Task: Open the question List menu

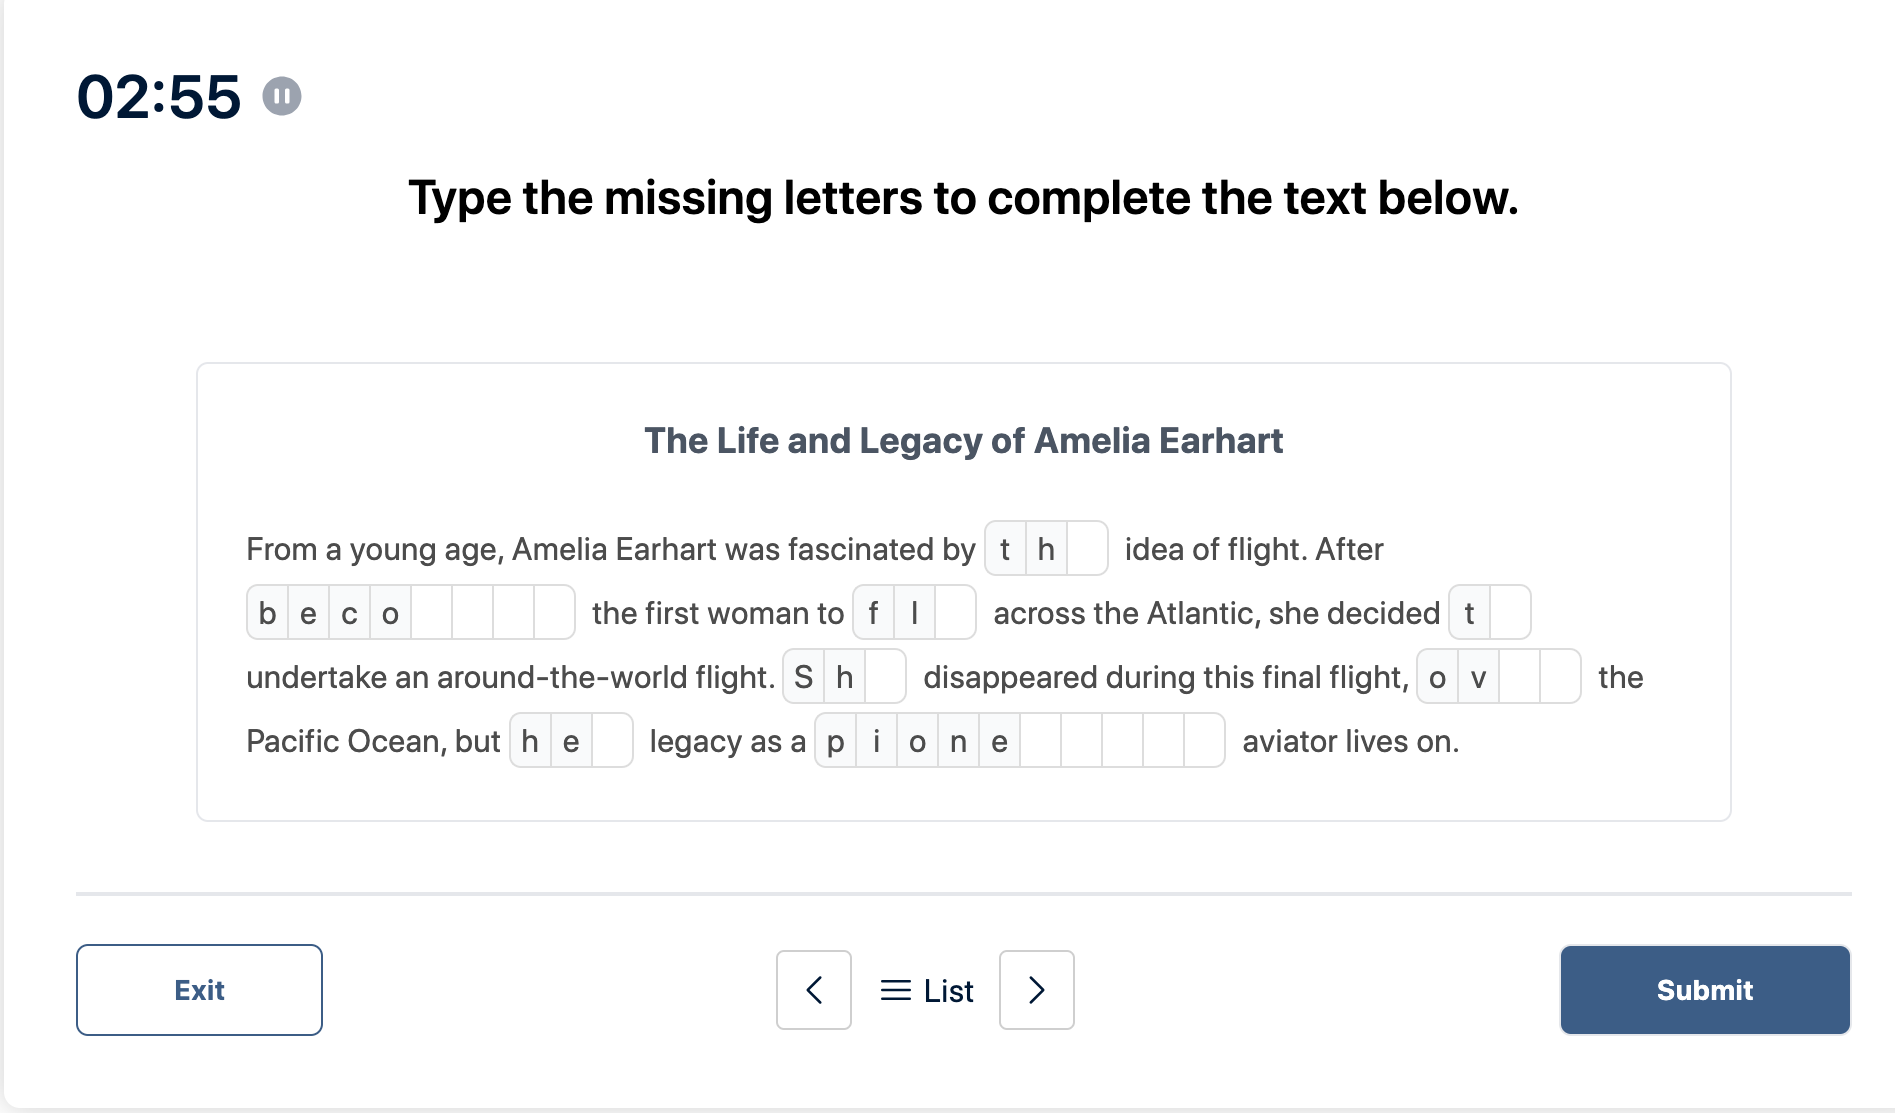Action: [x=927, y=990]
